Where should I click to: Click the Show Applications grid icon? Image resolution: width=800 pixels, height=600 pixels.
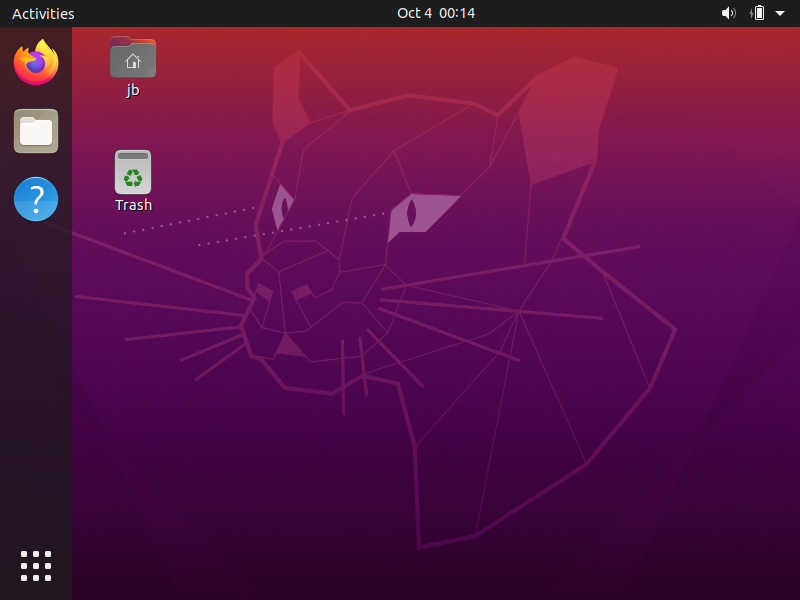coord(35,566)
